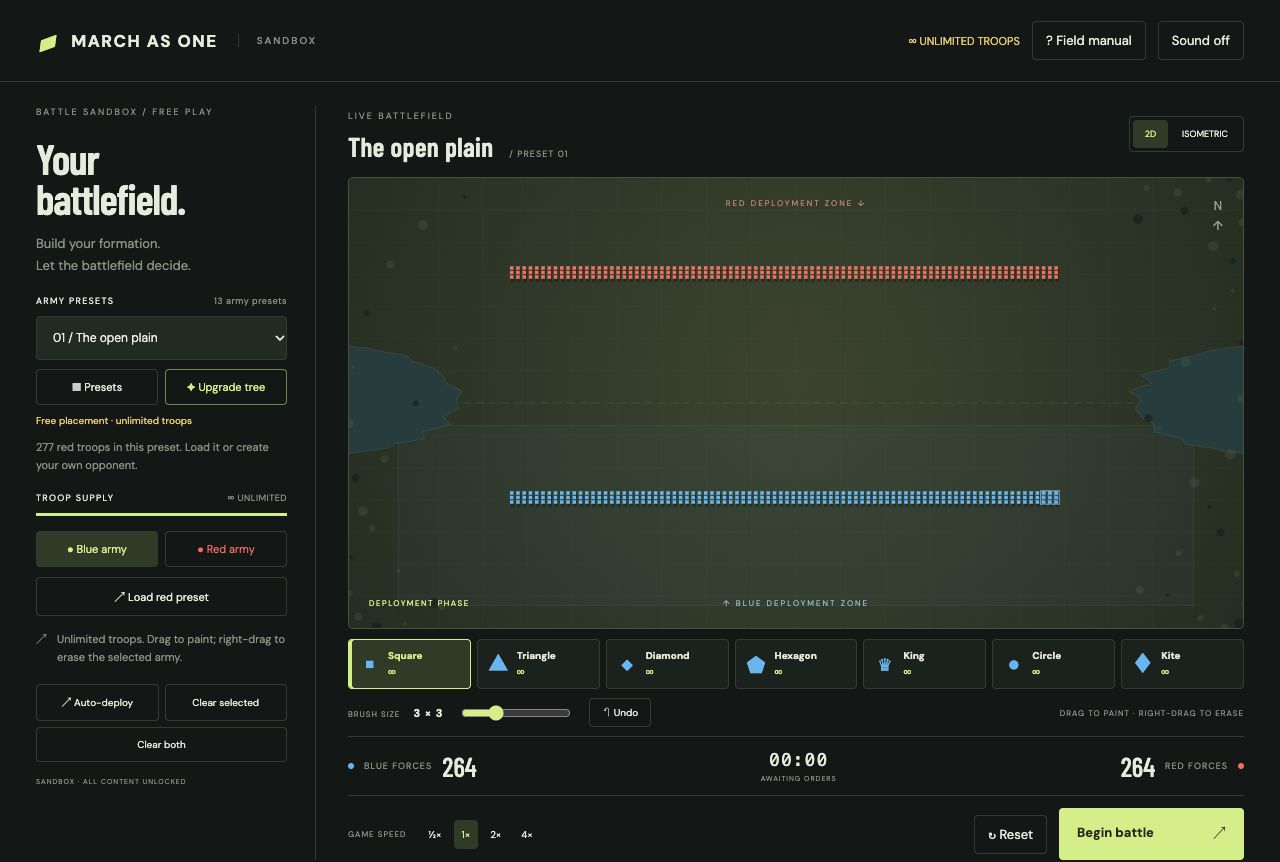Adjust the brush size slider
This screenshot has height=862, width=1280.
pos(516,713)
